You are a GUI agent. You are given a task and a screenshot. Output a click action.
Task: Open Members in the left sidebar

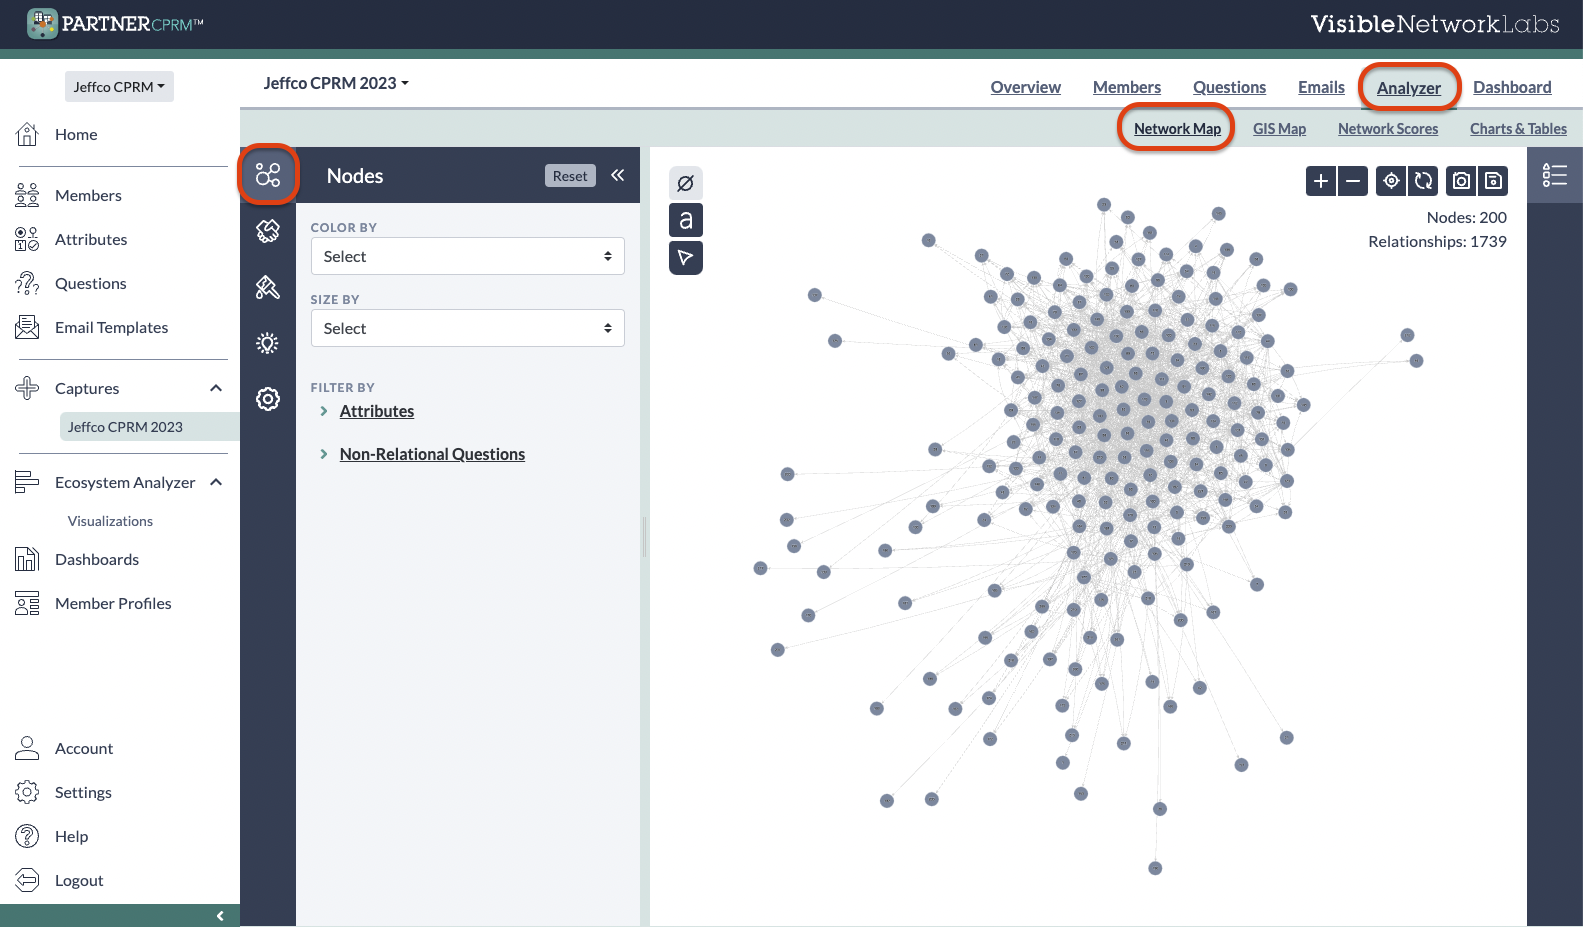88,195
